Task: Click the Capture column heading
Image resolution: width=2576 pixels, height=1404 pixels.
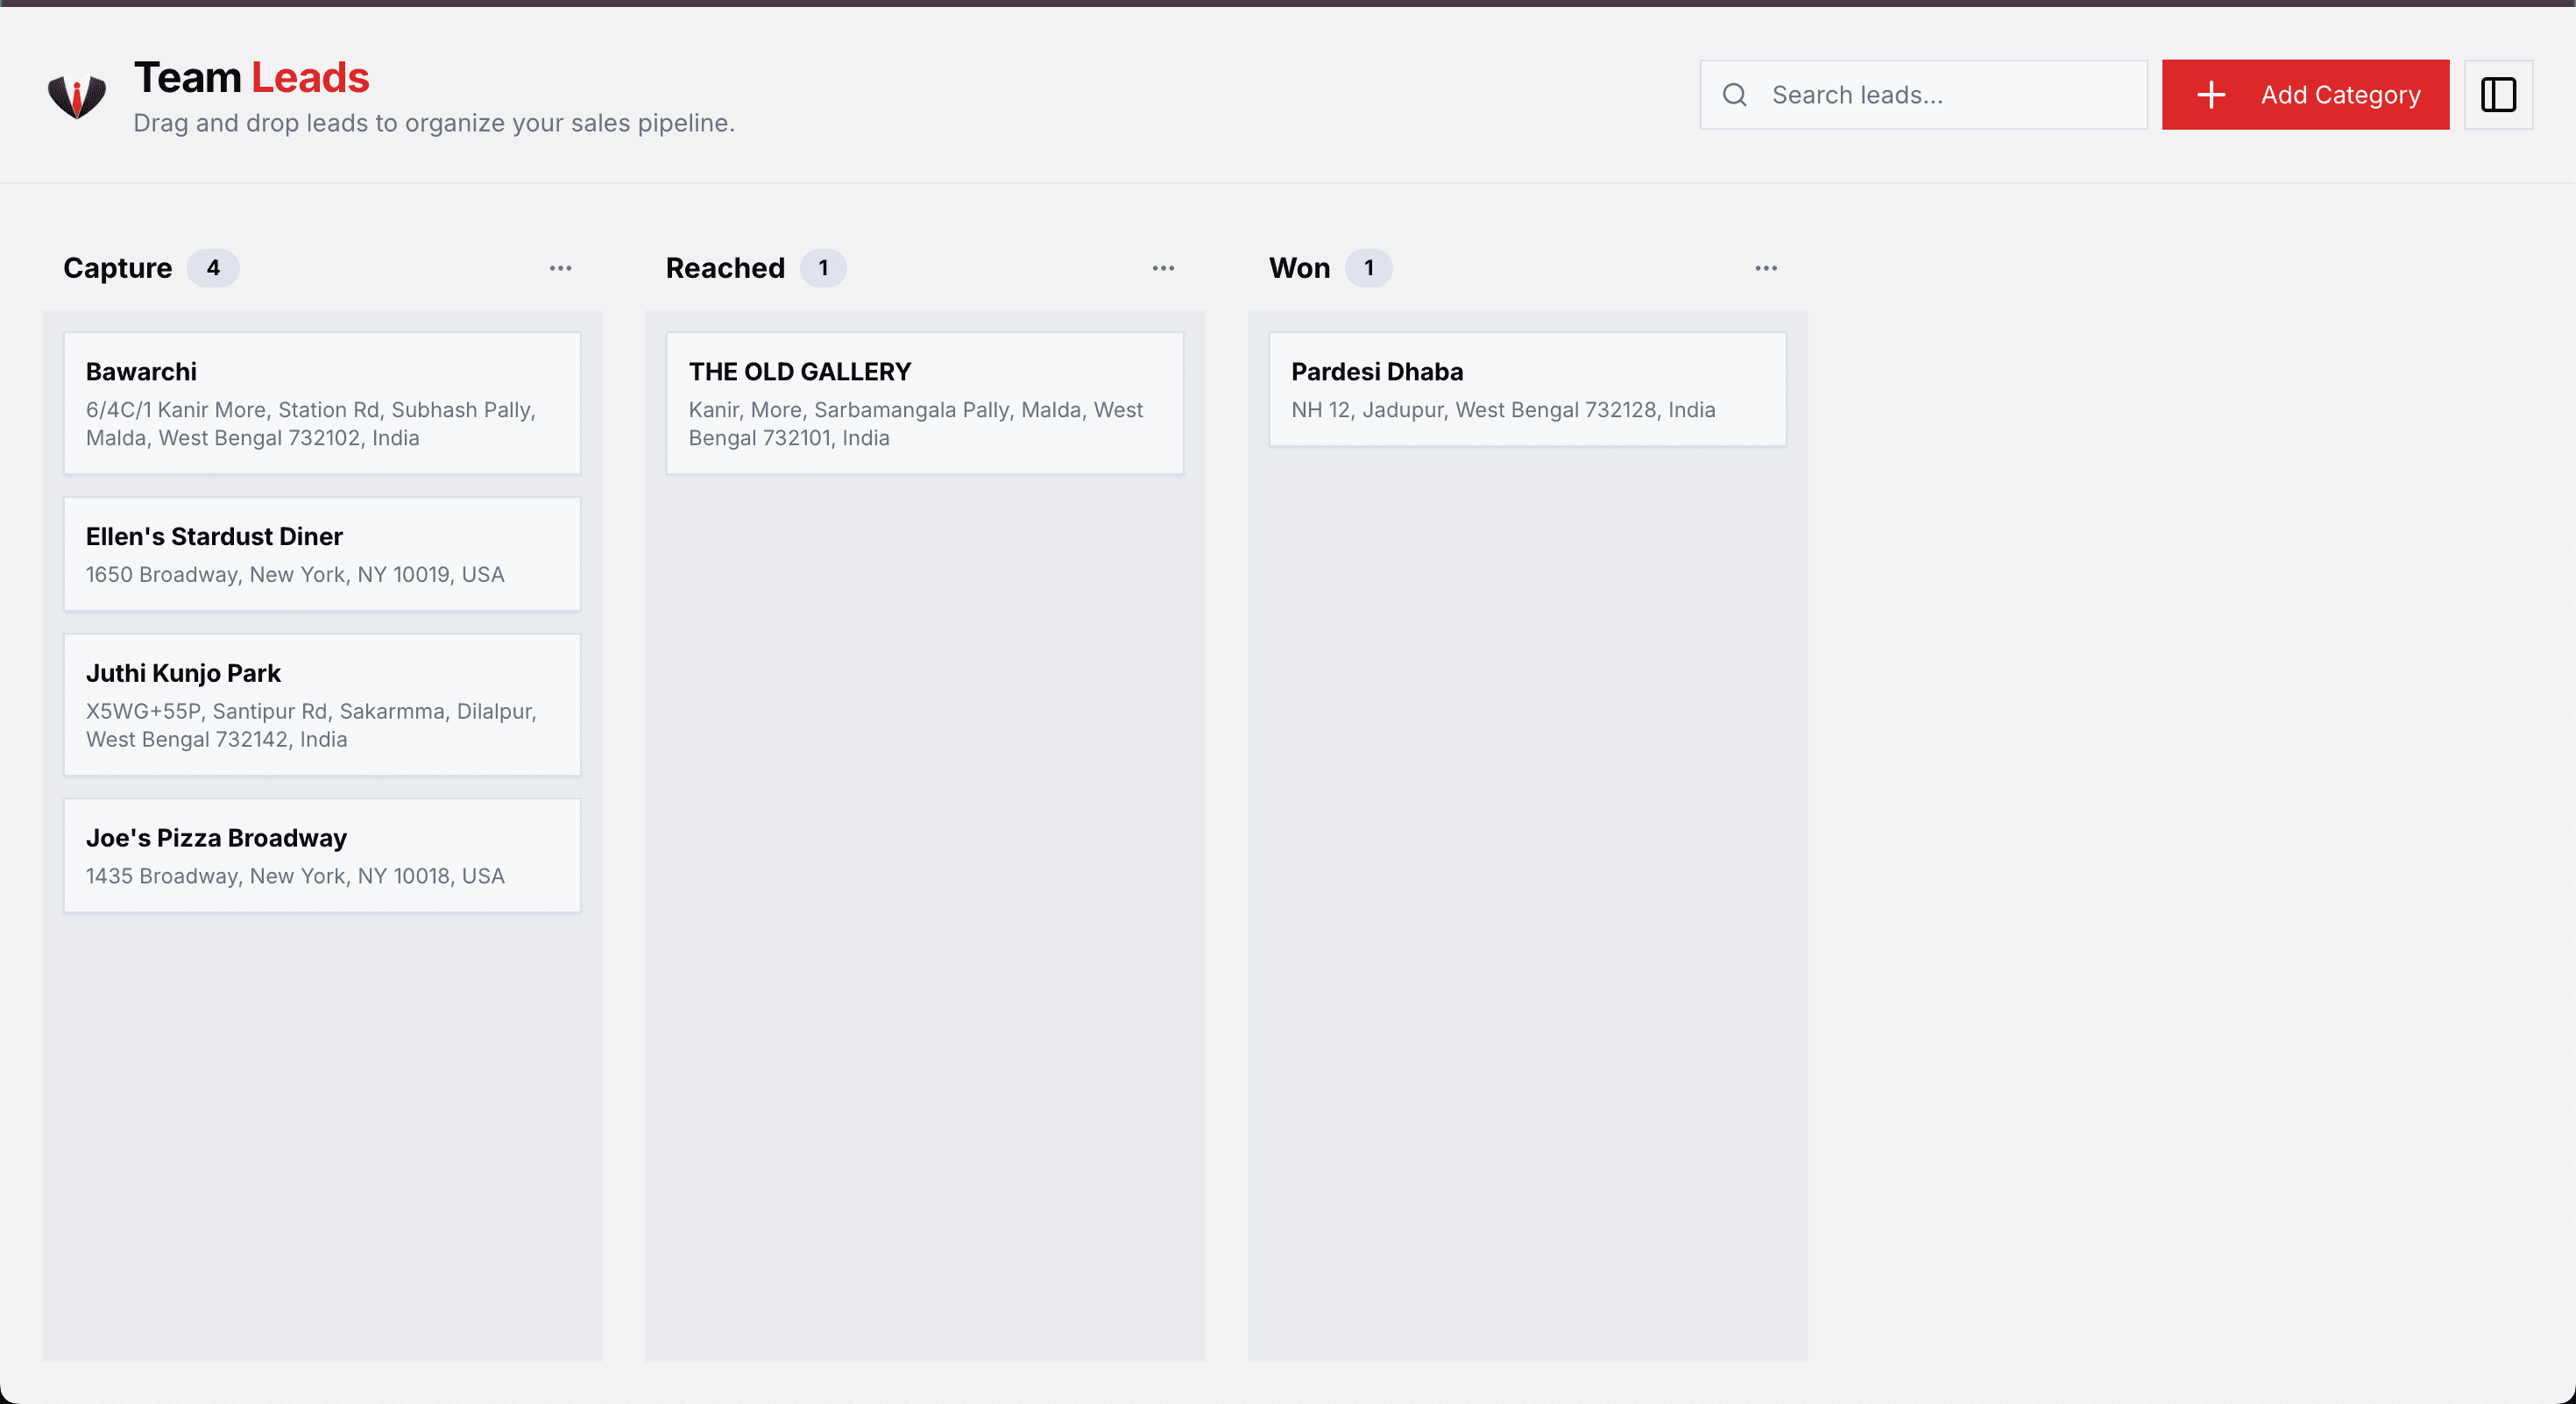Action: pos(118,268)
